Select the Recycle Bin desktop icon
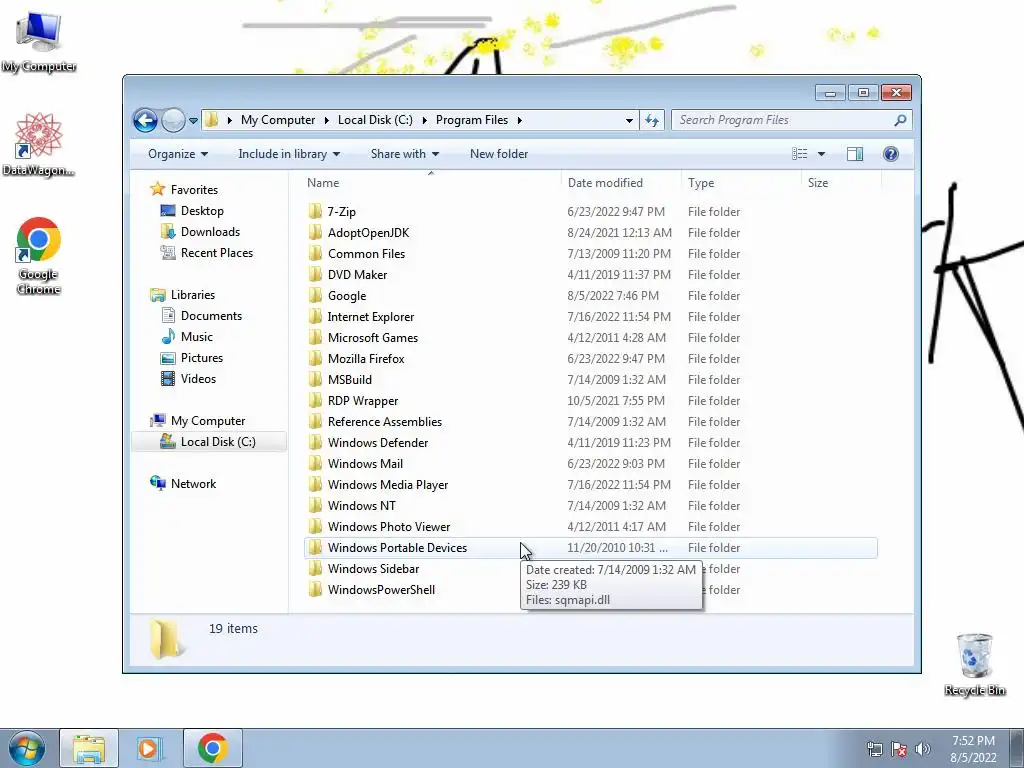 click(974, 664)
